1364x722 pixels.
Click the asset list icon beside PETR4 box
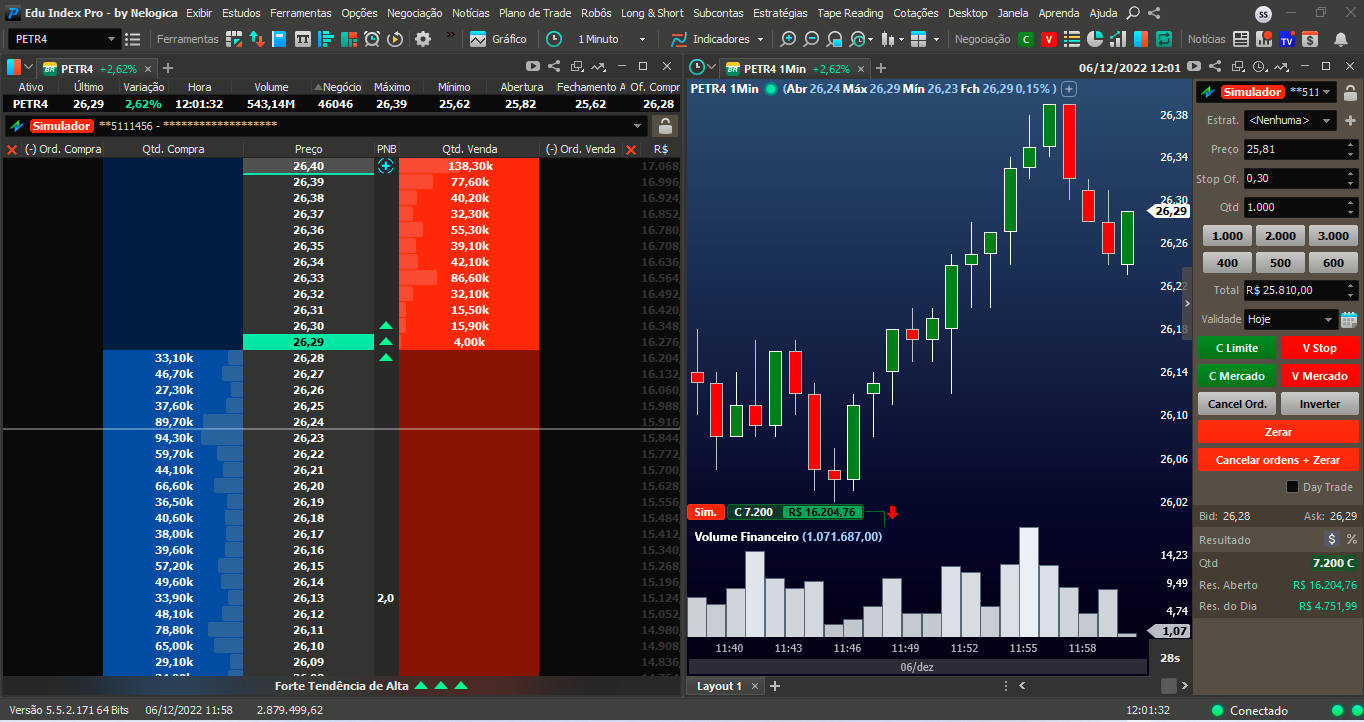(x=132, y=39)
